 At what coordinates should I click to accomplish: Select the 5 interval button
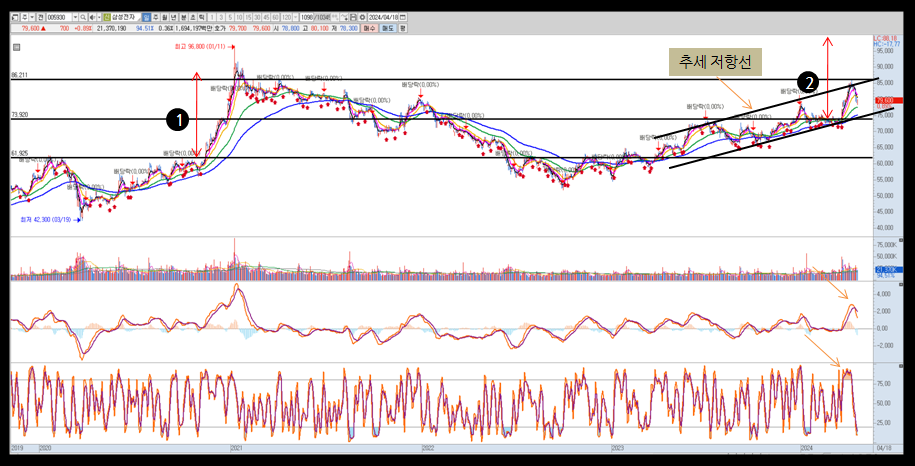point(231,17)
